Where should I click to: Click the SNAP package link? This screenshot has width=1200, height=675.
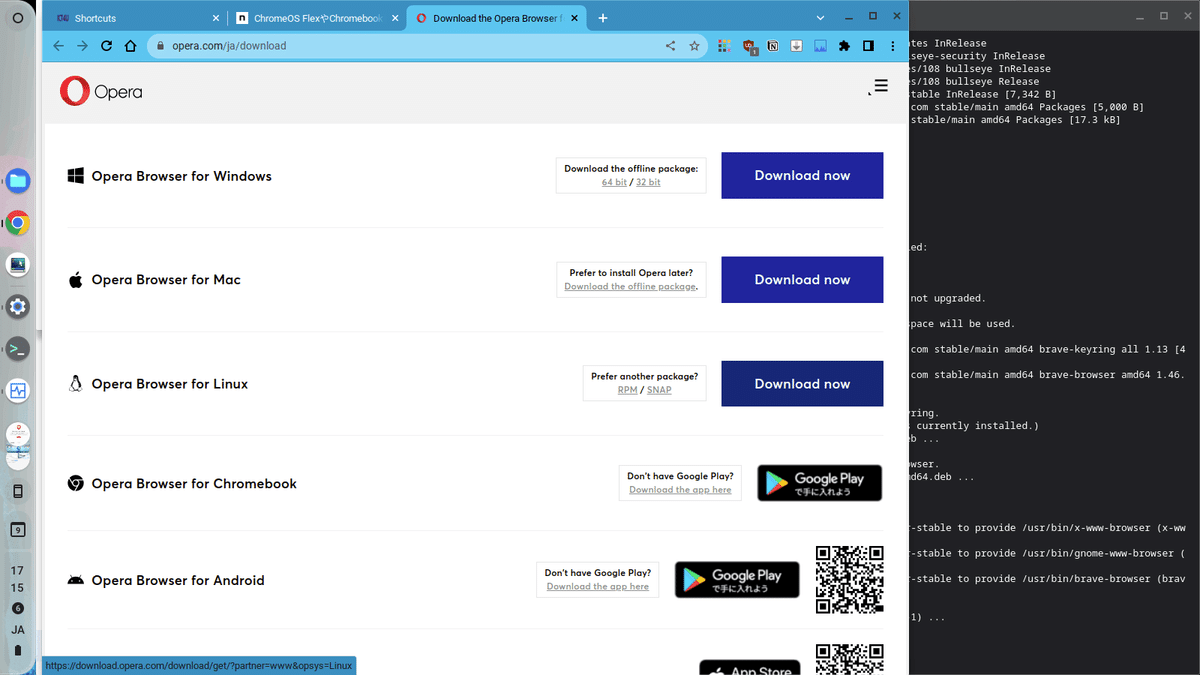659,390
